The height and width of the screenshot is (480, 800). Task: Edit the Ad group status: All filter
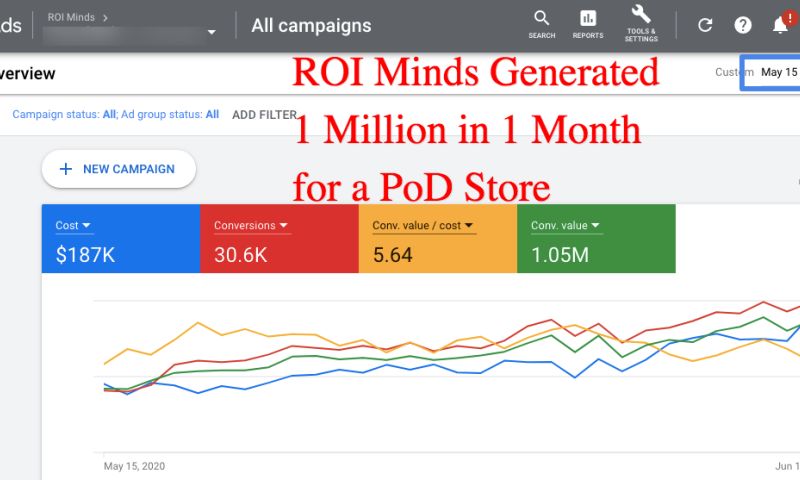170,115
